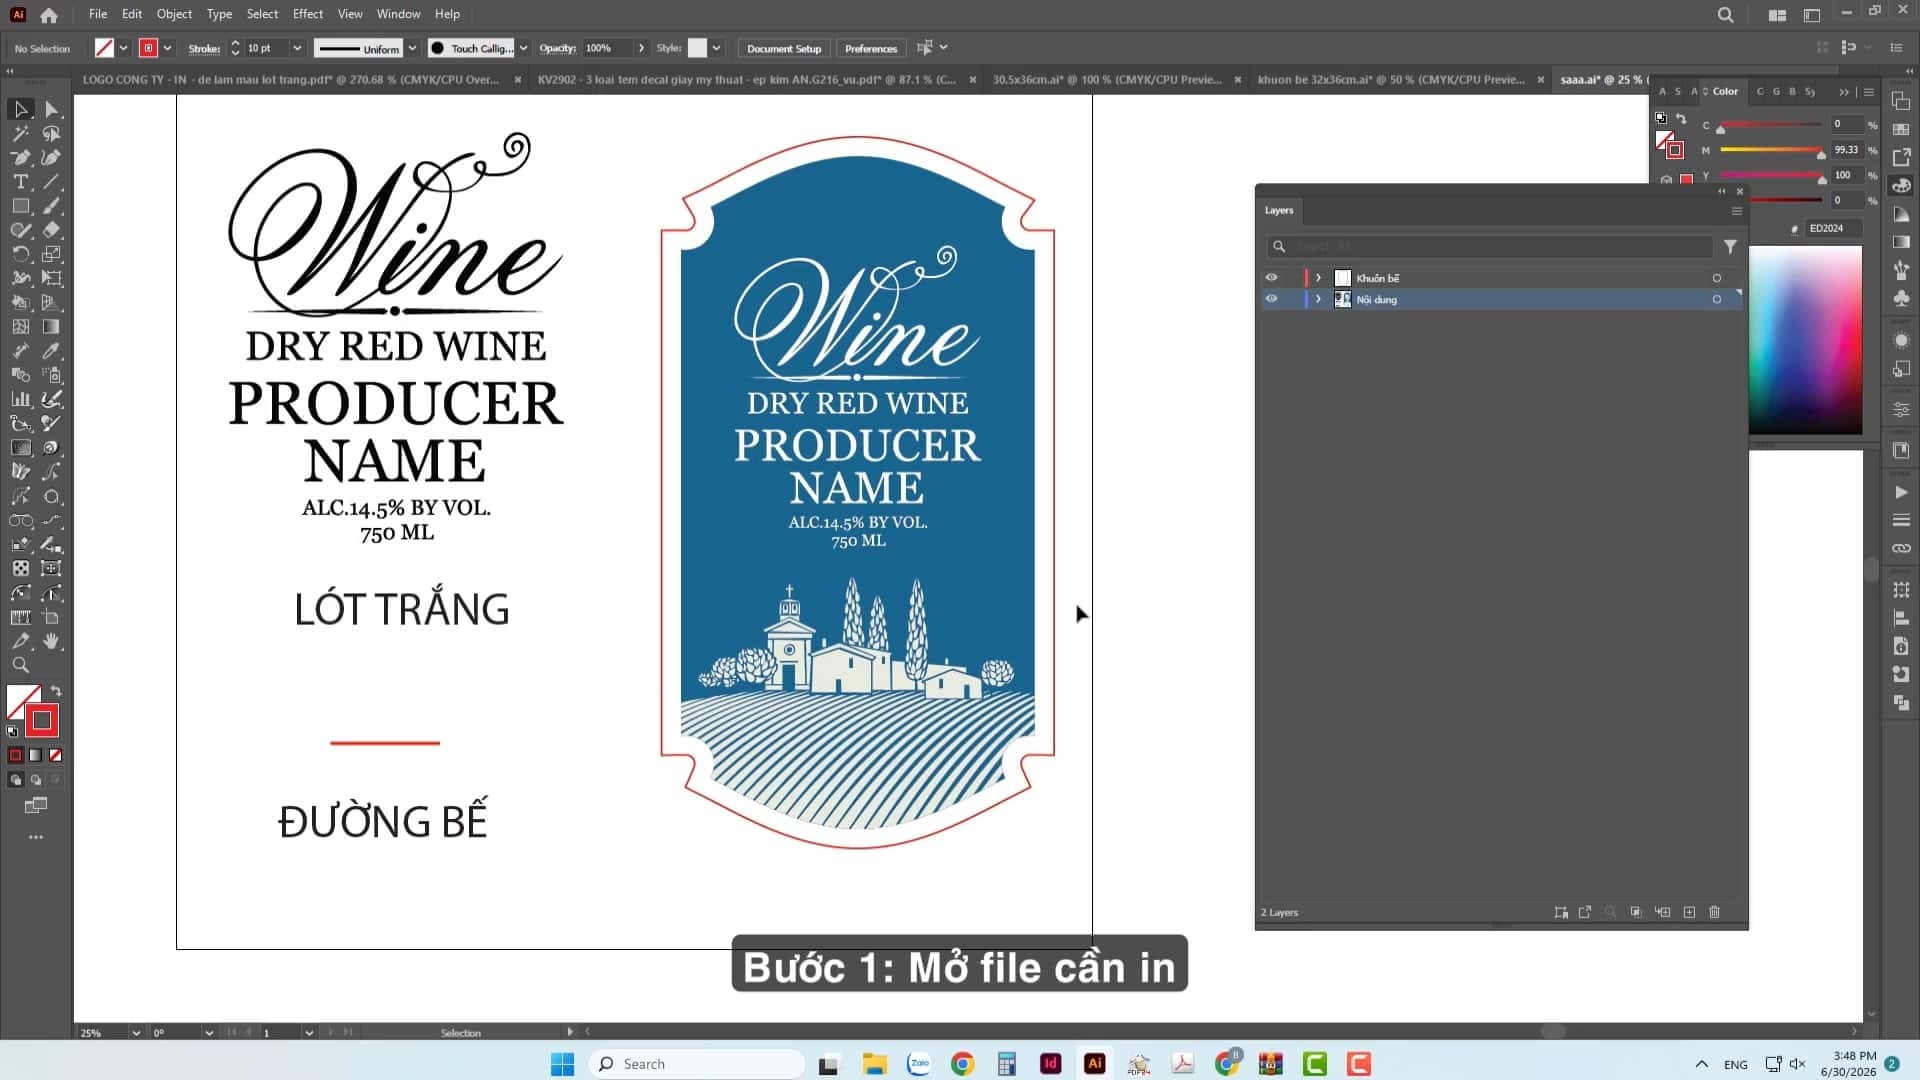This screenshot has width=1920, height=1080.
Task: Adjust the Cyan C slider
Action: [x=1721, y=130]
